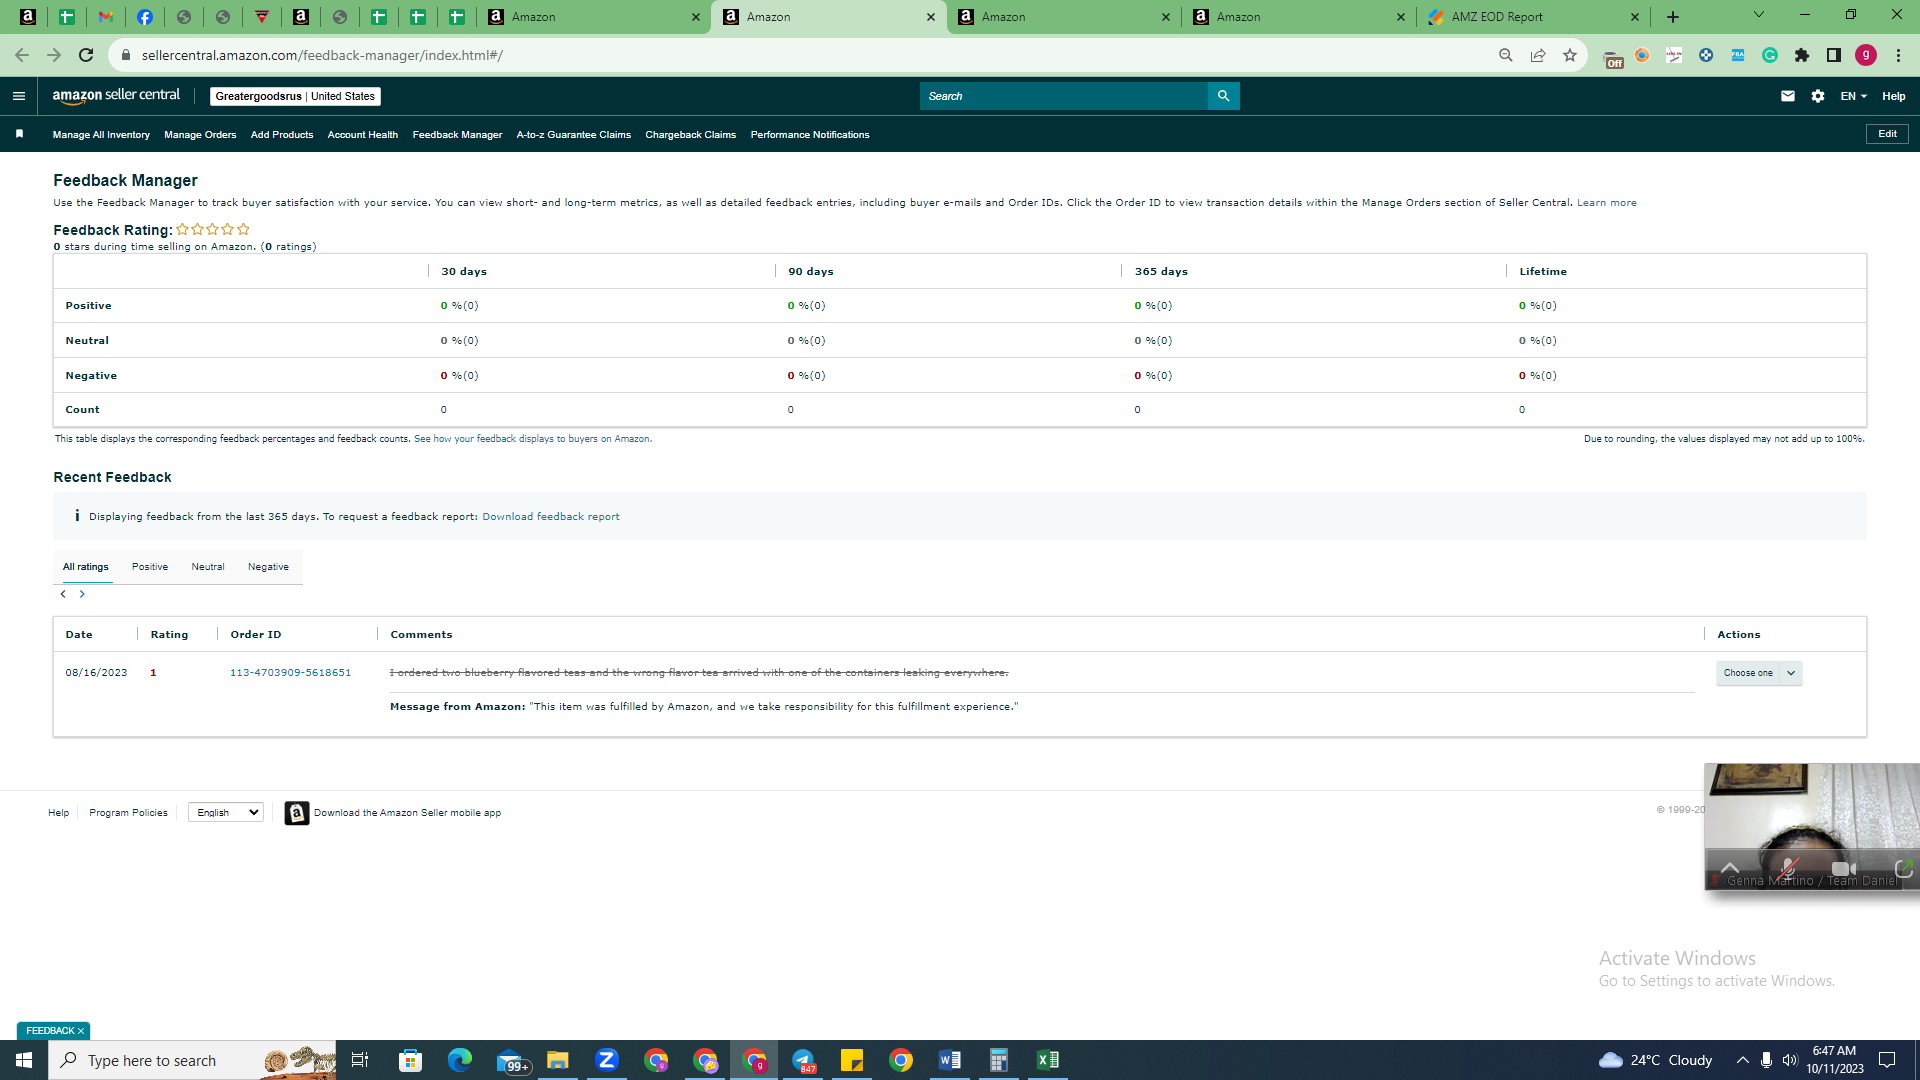The width and height of the screenshot is (1920, 1080).
Task: Focus the Seller Central search field
Action: [1064, 96]
